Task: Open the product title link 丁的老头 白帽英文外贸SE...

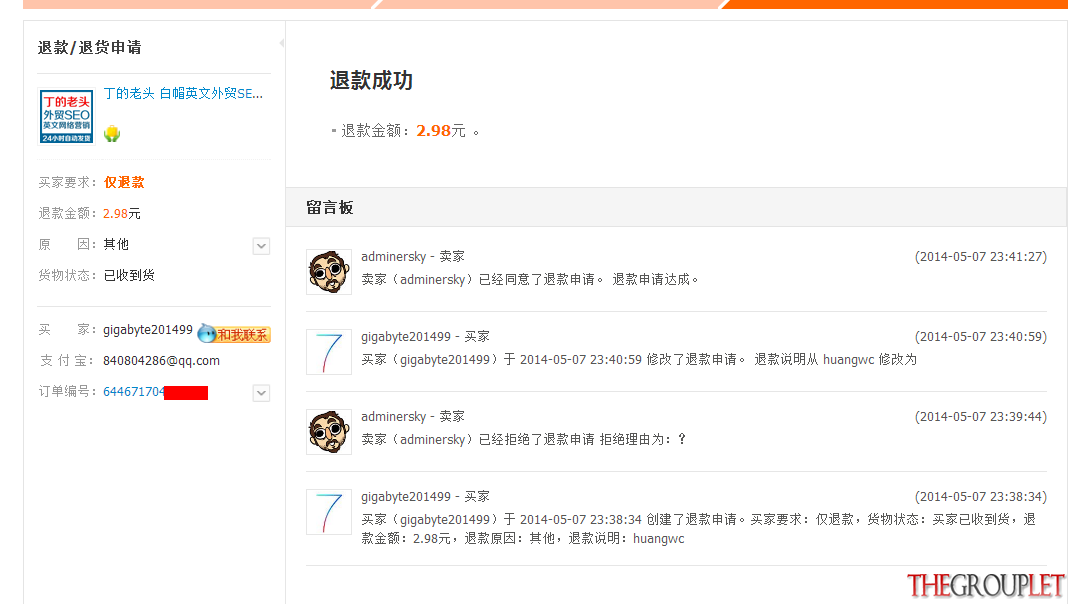Action: click(183, 94)
